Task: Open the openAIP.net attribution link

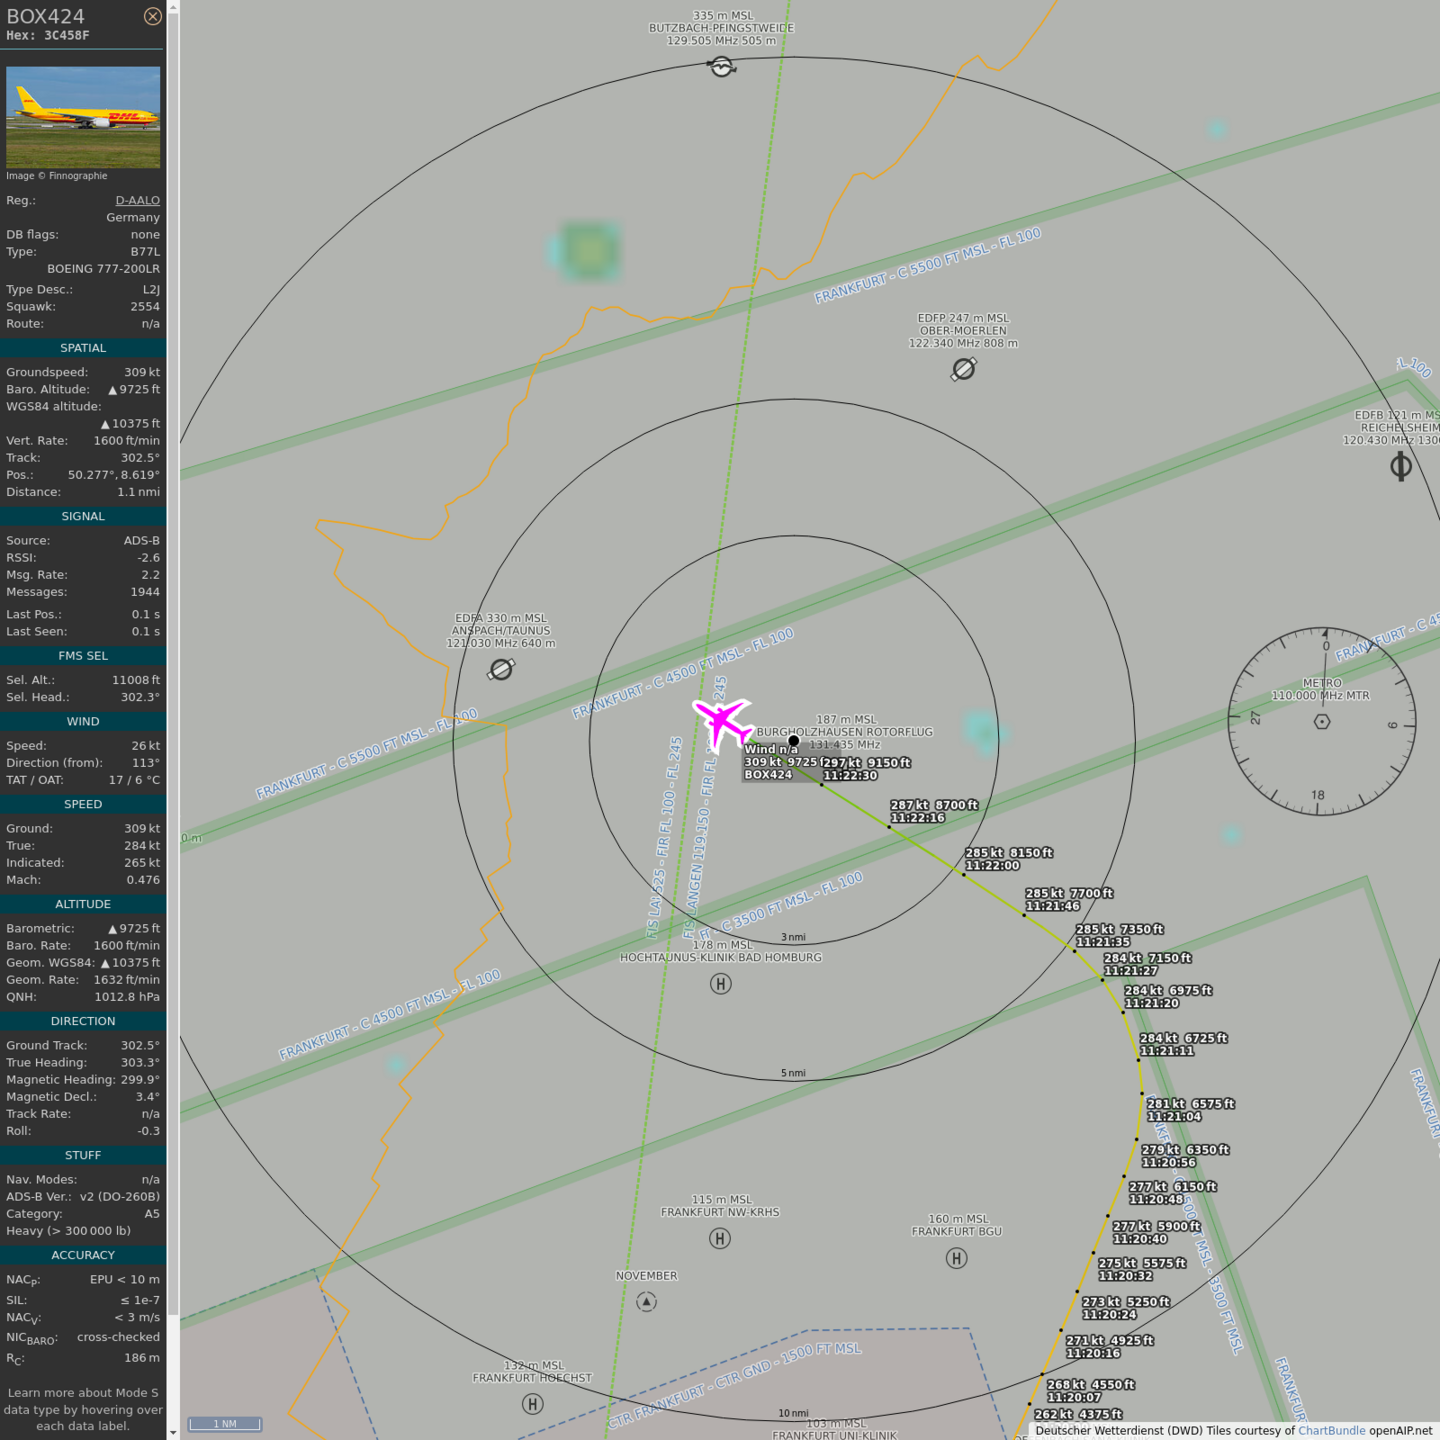Action: [1400, 1431]
